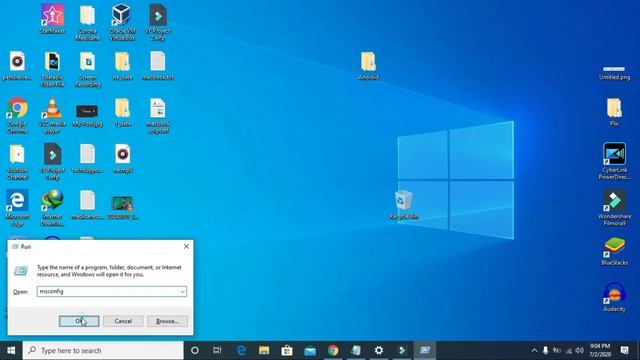Click the microphone icon in system tray
This screenshot has height=360, width=640.
tap(545, 350)
